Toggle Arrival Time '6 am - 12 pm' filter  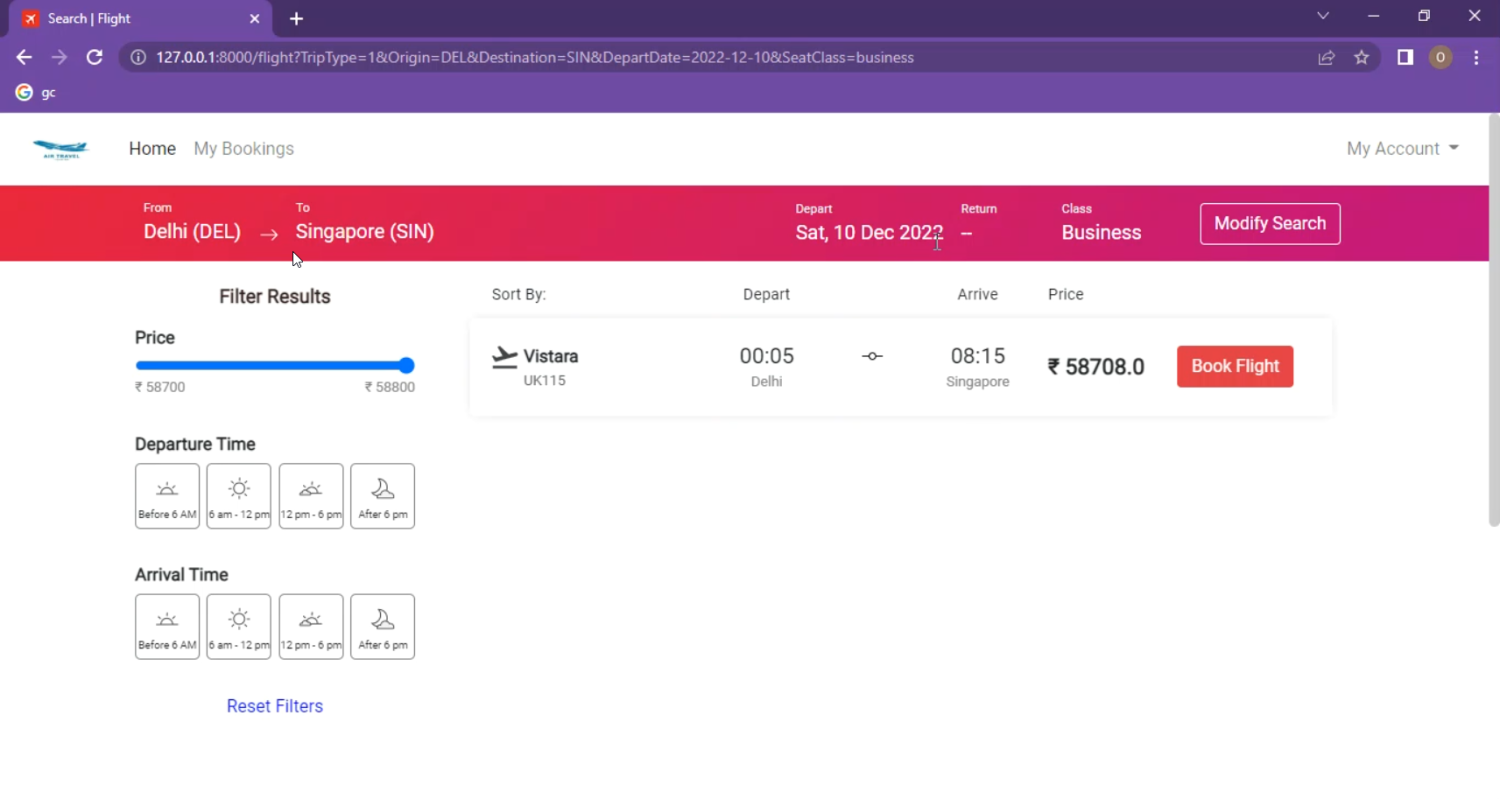[x=238, y=627]
